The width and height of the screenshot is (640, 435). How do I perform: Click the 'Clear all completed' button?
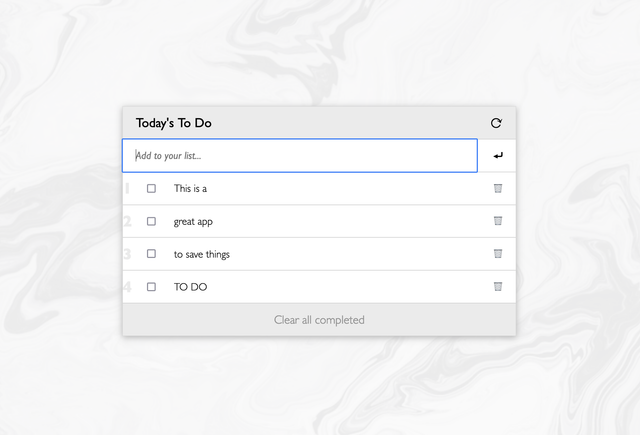[x=319, y=320]
